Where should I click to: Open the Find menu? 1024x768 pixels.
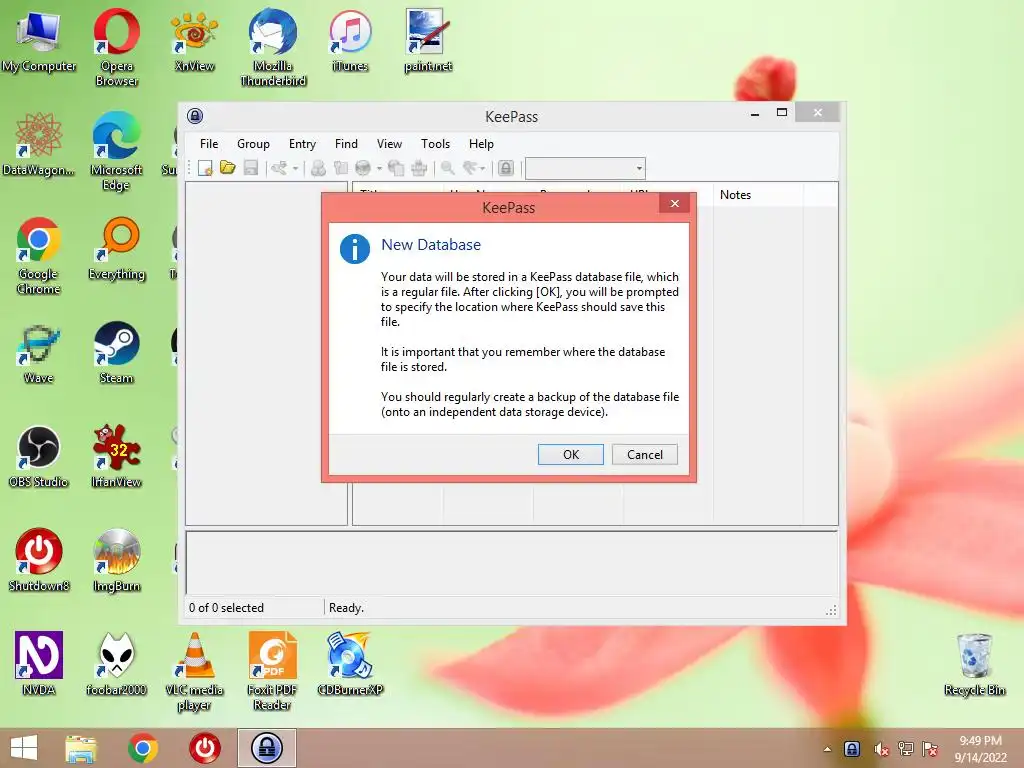(x=346, y=144)
